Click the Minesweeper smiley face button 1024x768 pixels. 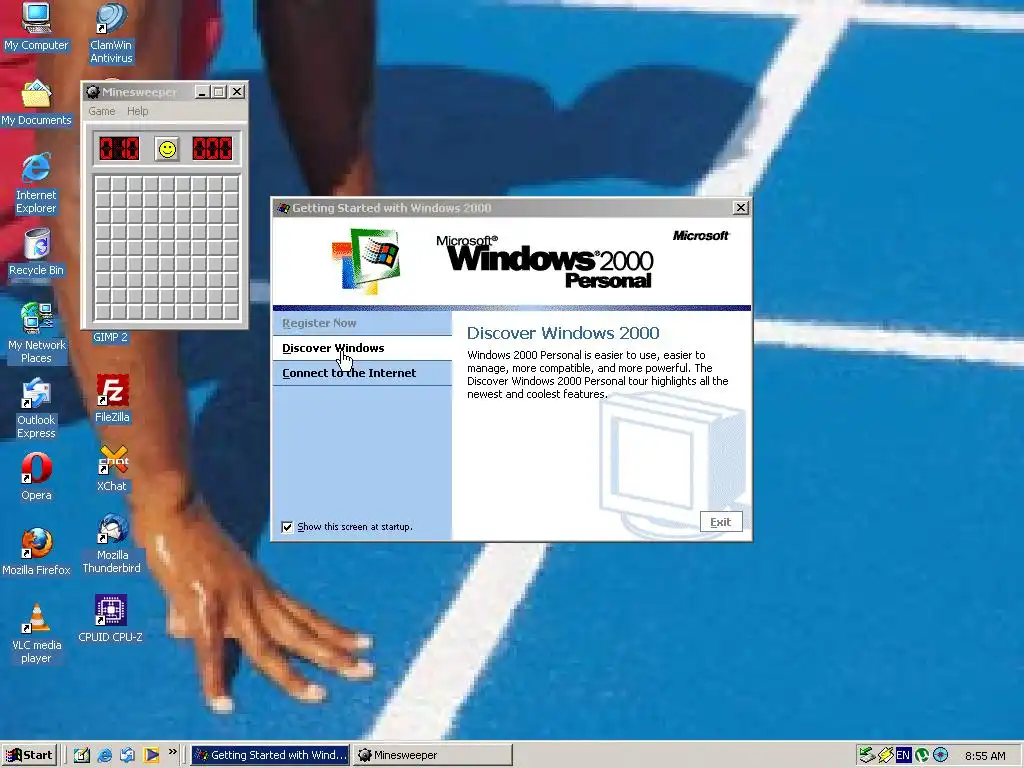(x=167, y=149)
